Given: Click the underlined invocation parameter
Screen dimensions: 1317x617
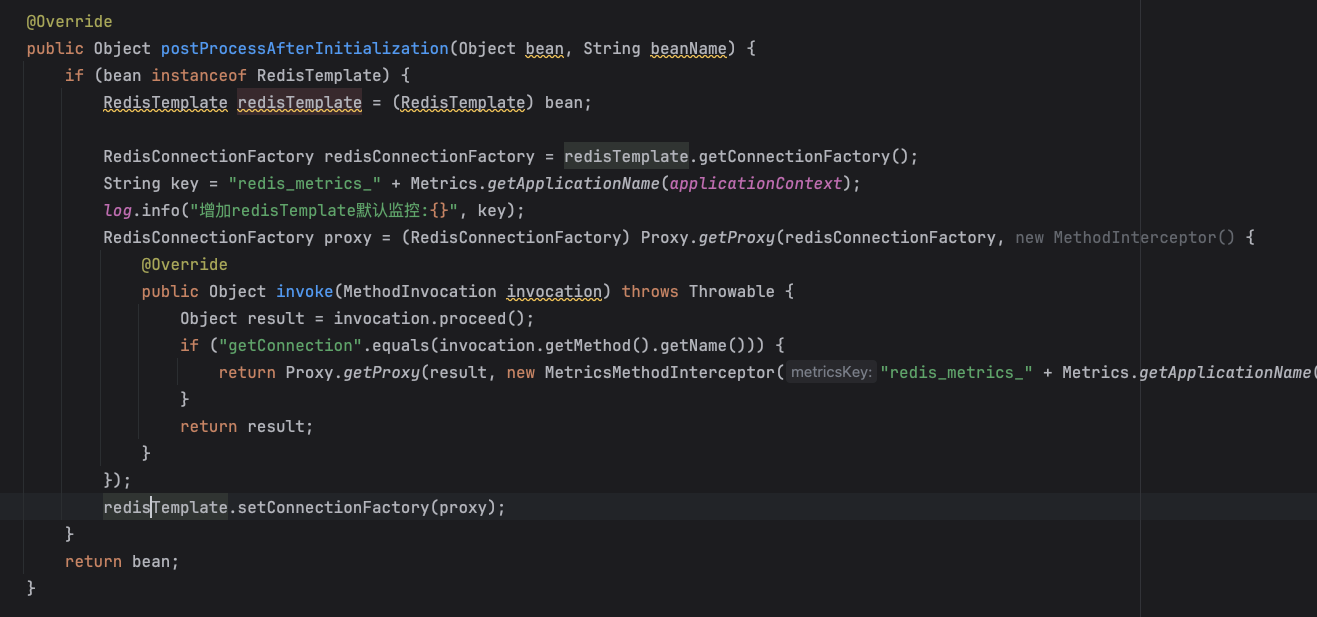Looking at the screenshot, I should (x=554, y=291).
